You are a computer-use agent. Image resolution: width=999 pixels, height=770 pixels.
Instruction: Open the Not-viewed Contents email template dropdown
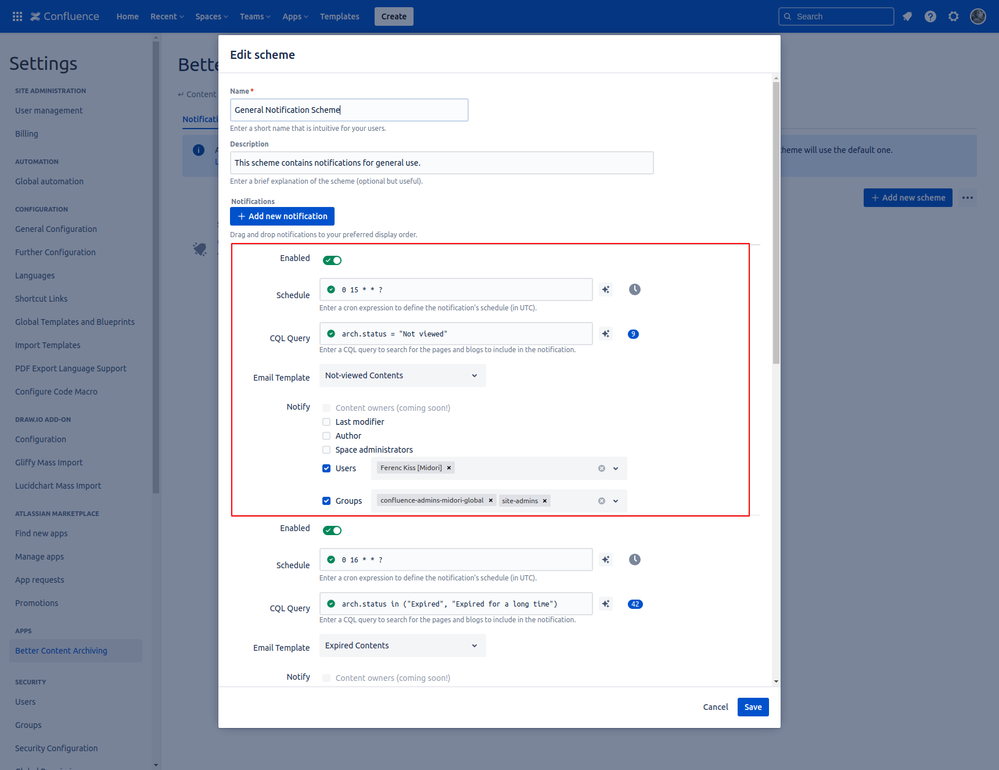[x=402, y=376]
